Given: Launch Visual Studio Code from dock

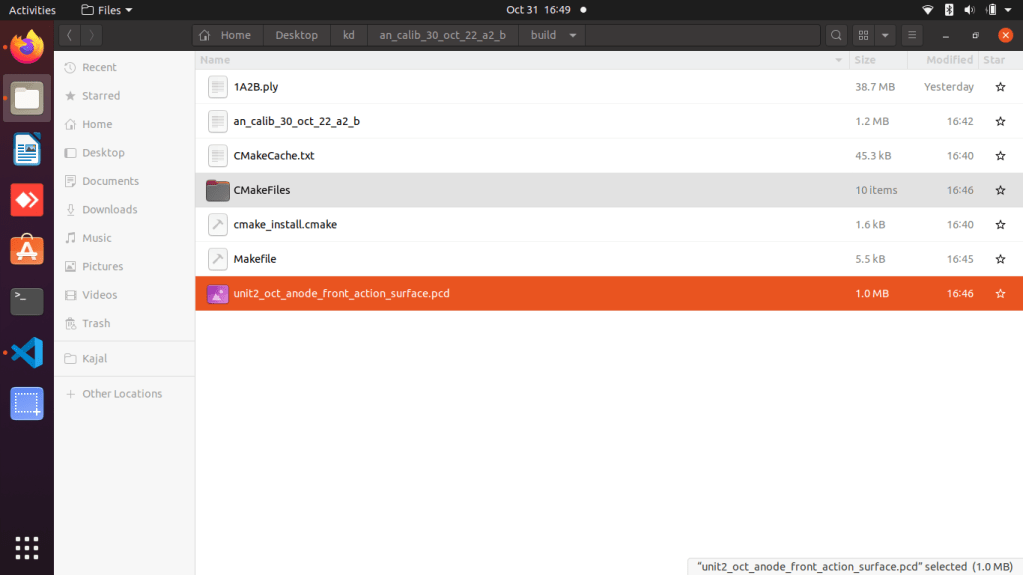Looking at the screenshot, I should point(27,352).
